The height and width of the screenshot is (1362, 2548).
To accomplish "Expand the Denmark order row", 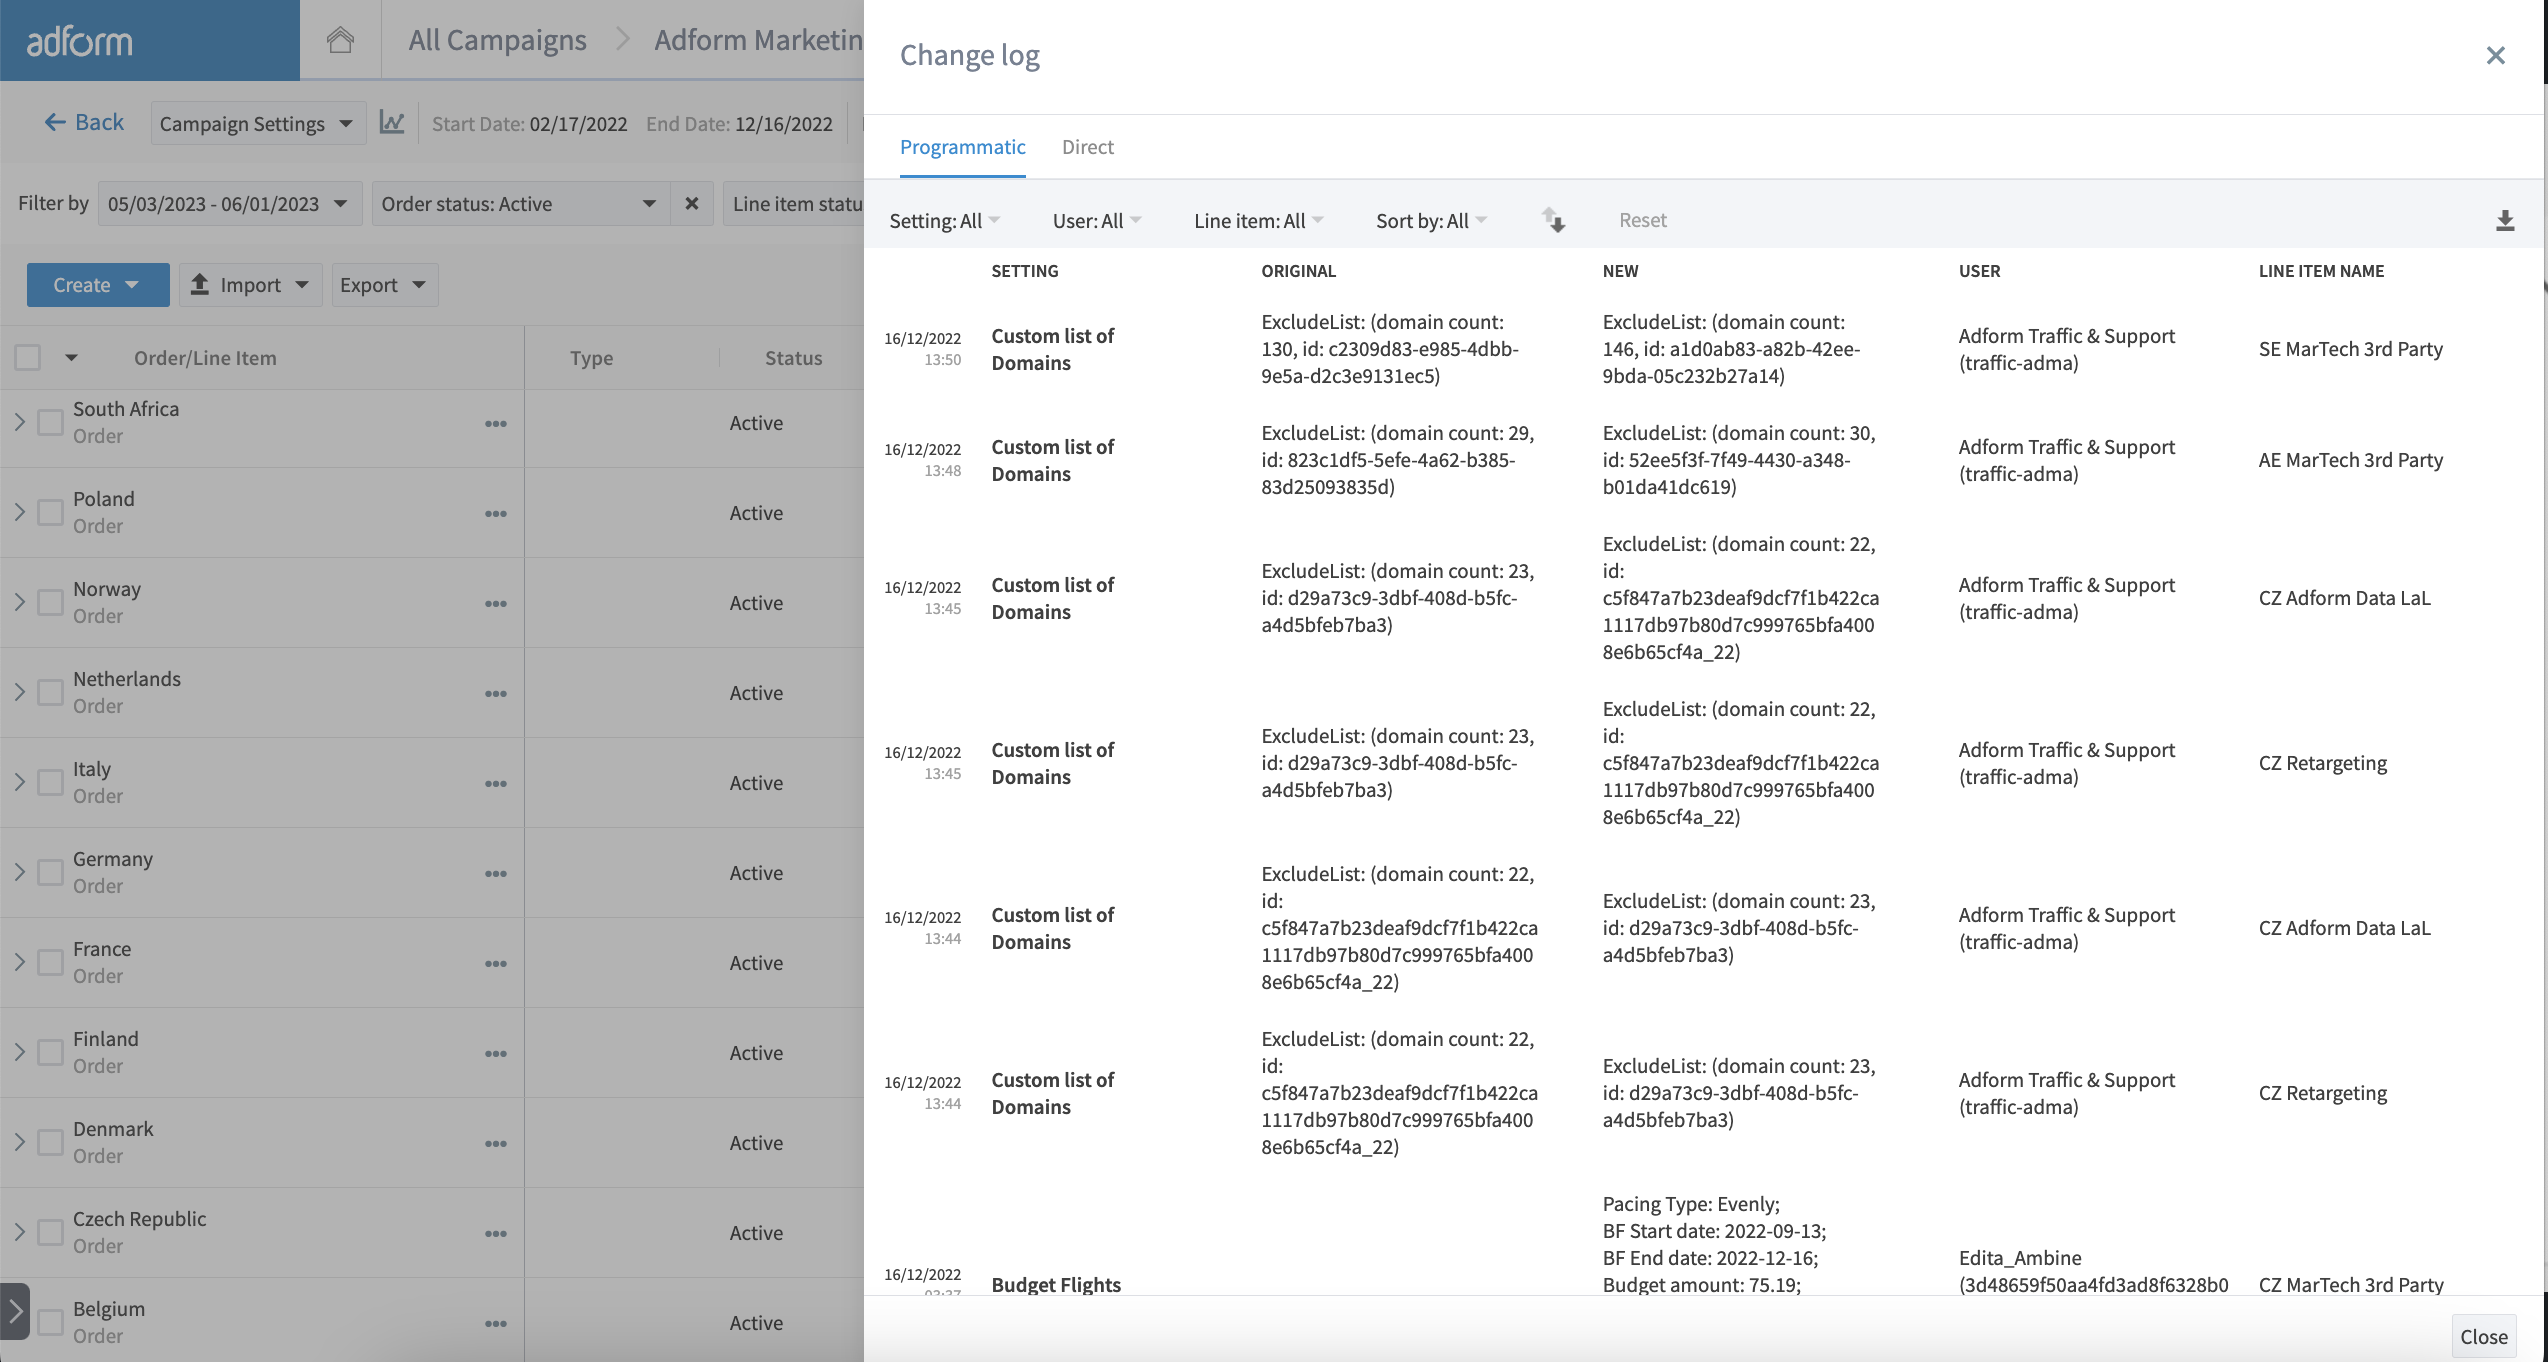I will [19, 1142].
